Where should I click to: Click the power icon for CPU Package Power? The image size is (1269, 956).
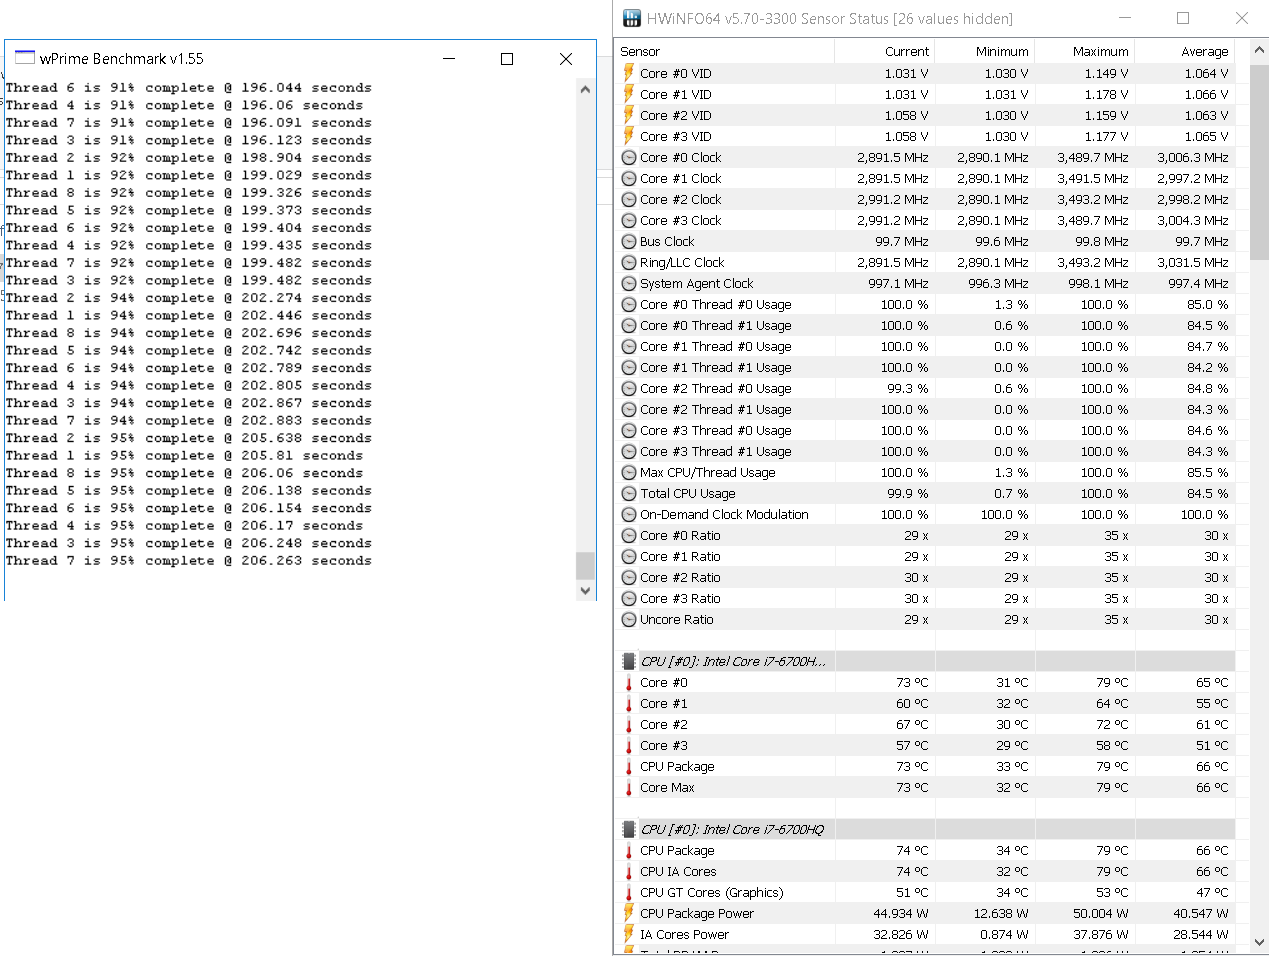[628, 913]
